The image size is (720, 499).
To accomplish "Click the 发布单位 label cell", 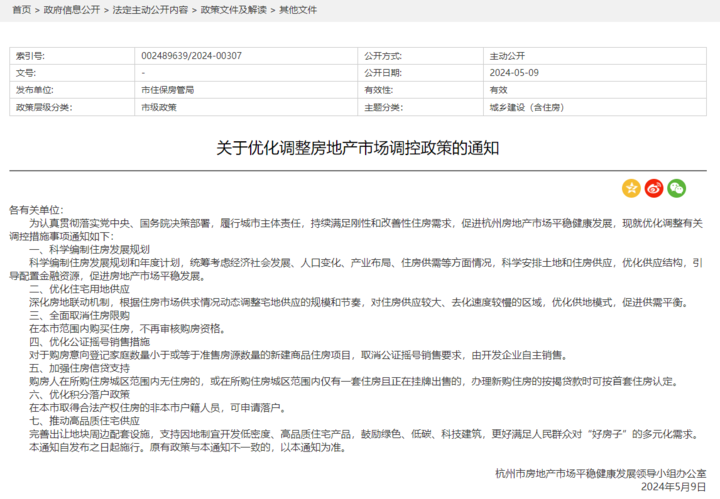I will (72, 90).
